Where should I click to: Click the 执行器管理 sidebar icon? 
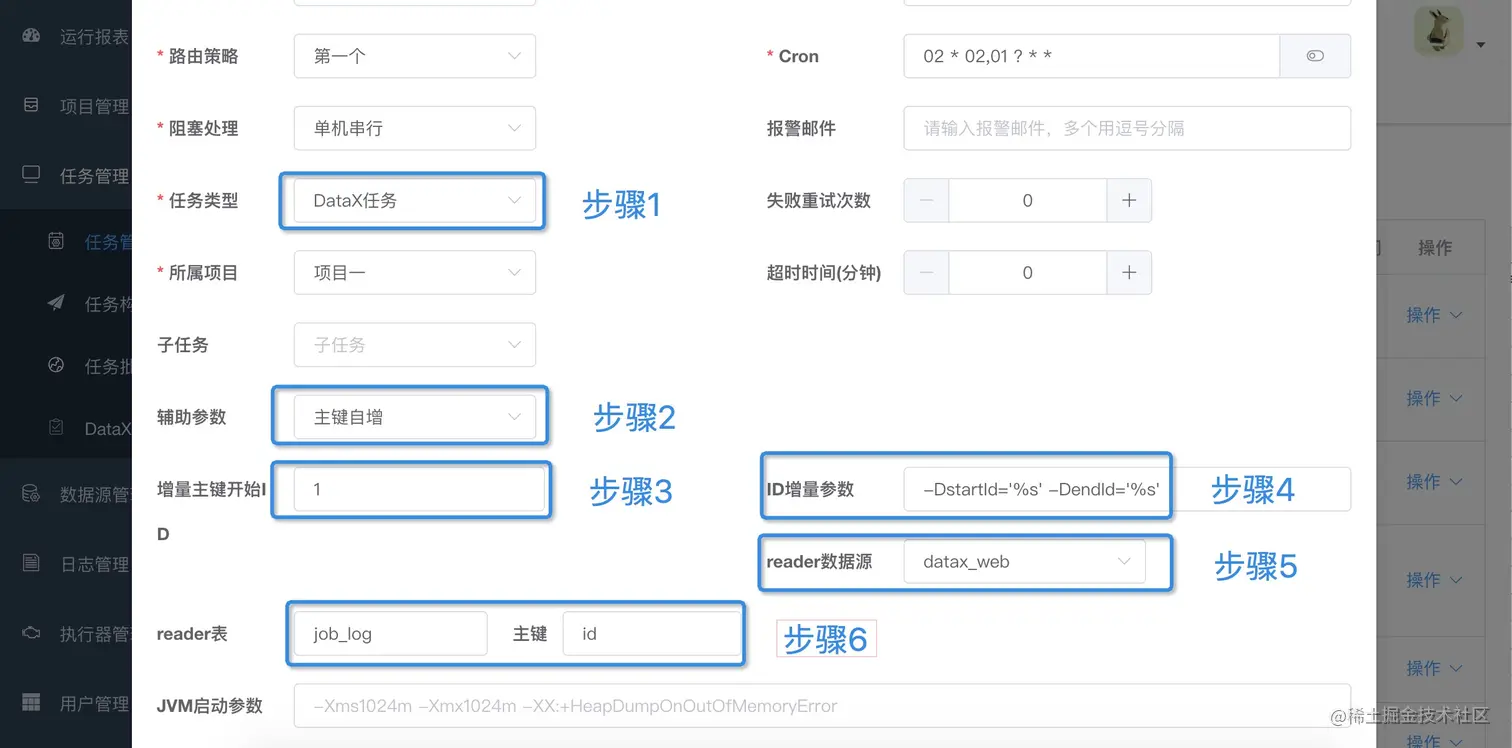click(x=31, y=632)
